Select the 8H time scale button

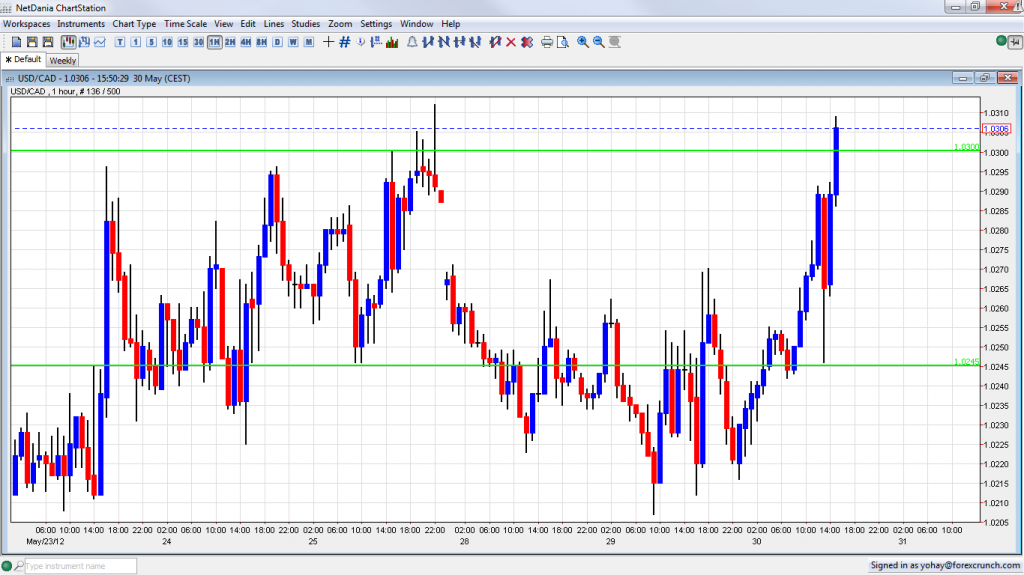[261, 42]
